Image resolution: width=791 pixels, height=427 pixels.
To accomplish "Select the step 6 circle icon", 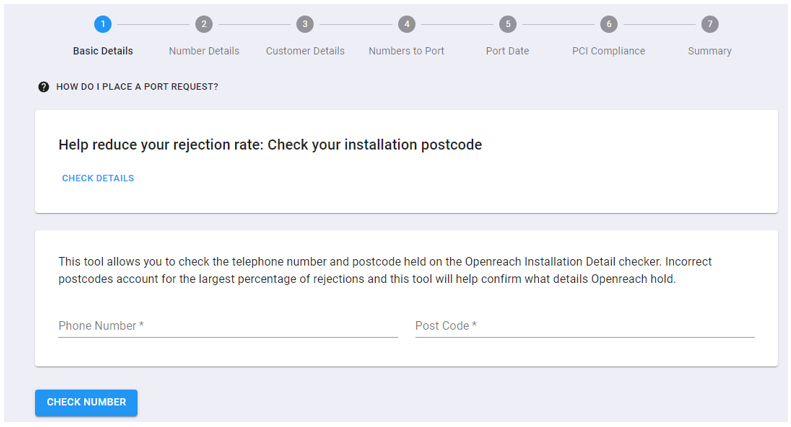I will pyautogui.click(x=609, y=24).
